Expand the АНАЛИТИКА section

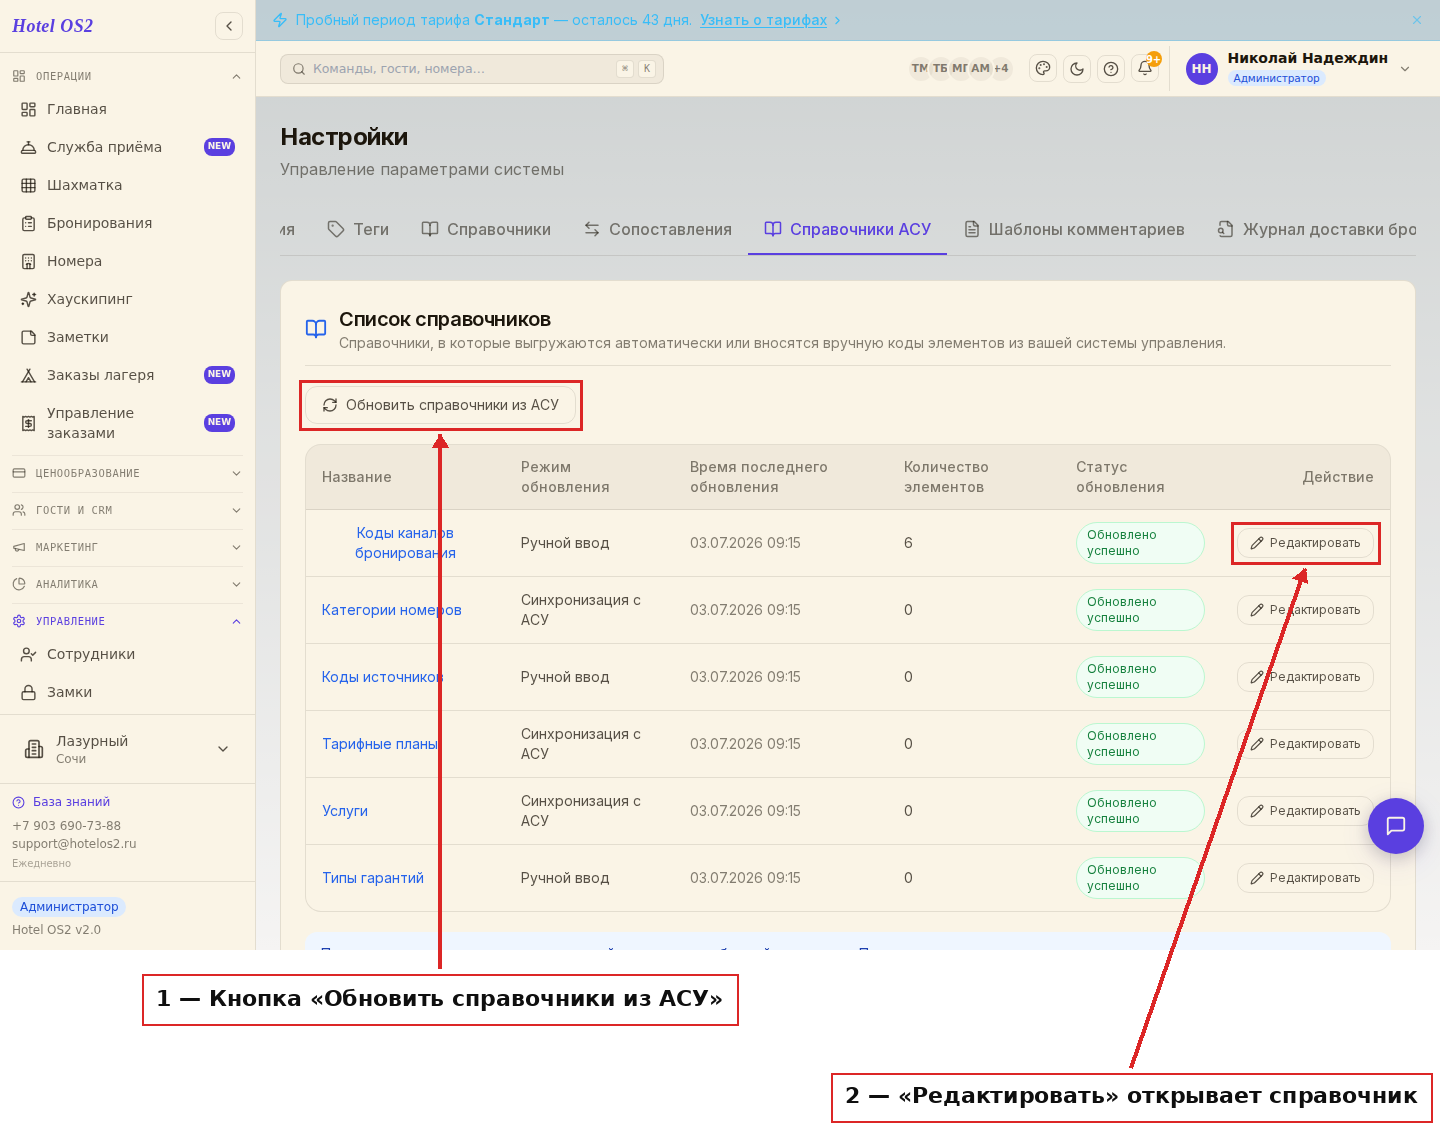coord(127,584)
